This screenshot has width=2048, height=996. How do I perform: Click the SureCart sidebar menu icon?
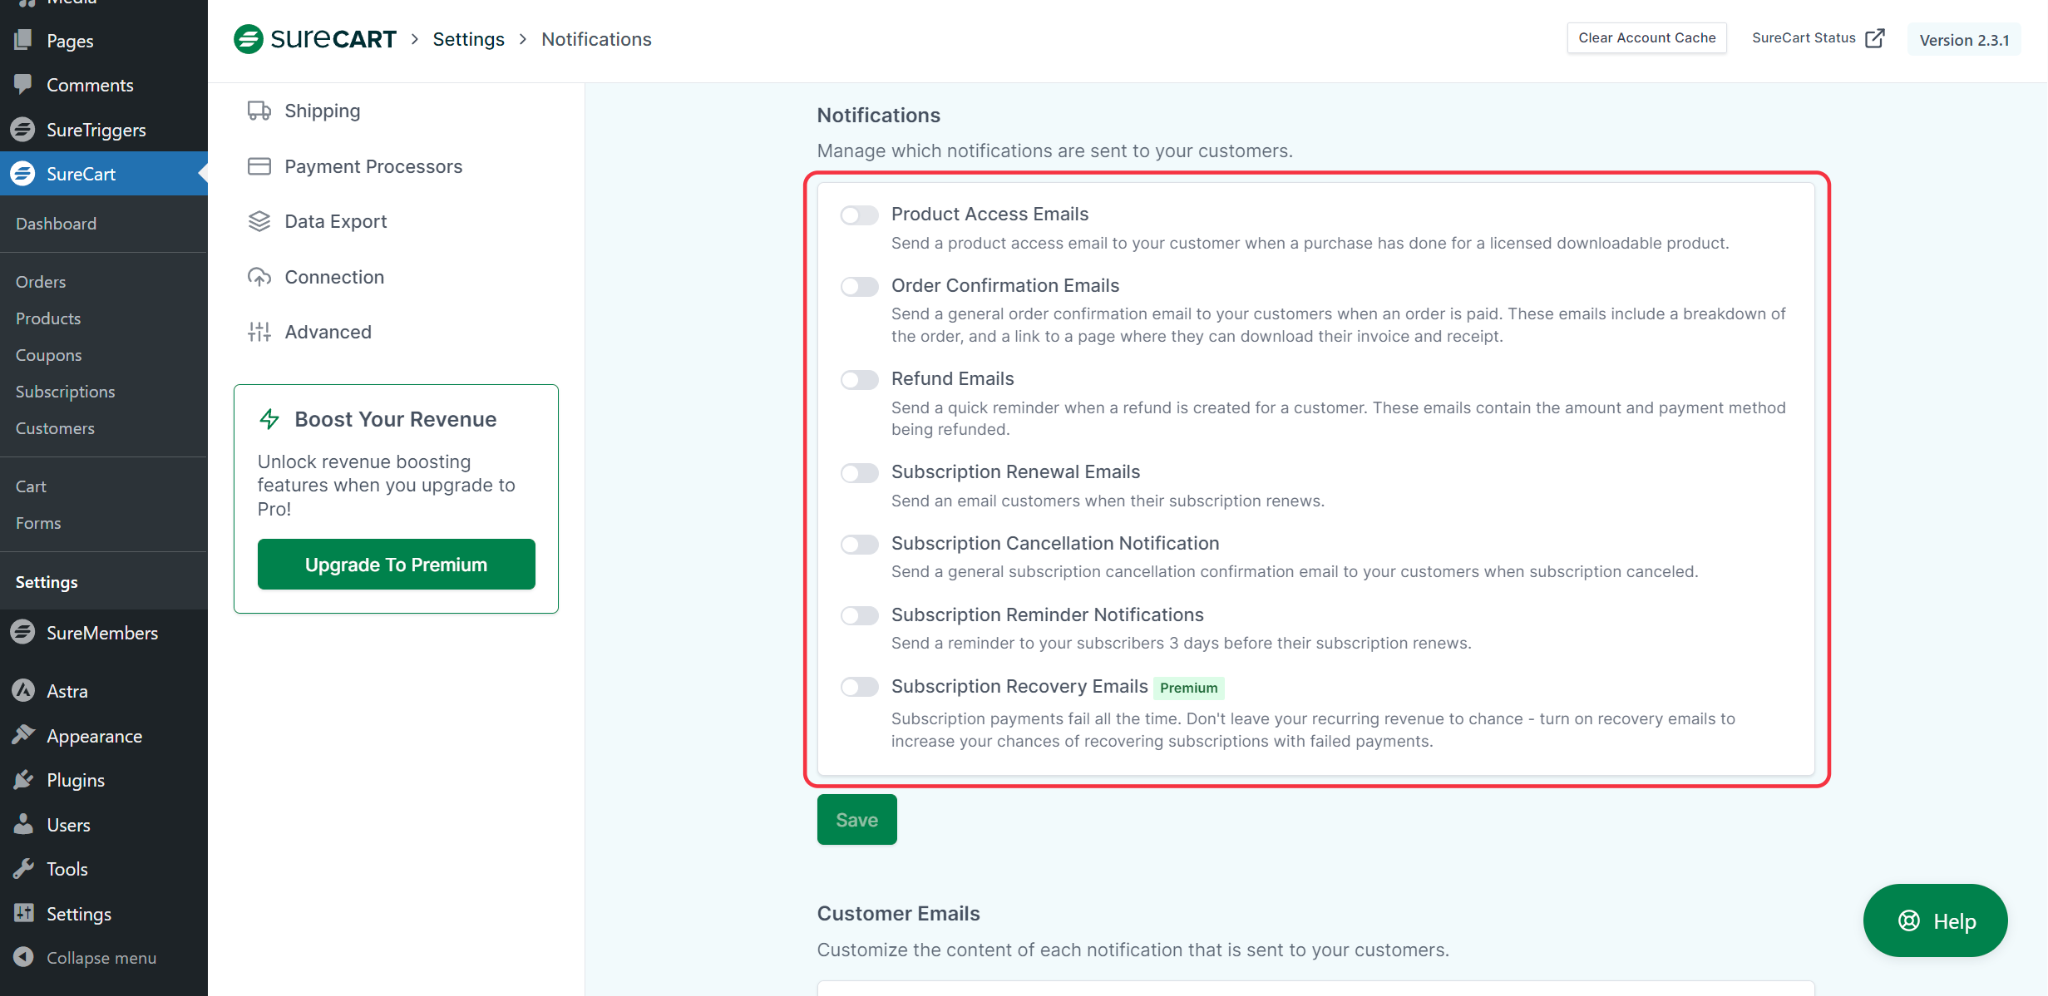click(x=23, y=174)
